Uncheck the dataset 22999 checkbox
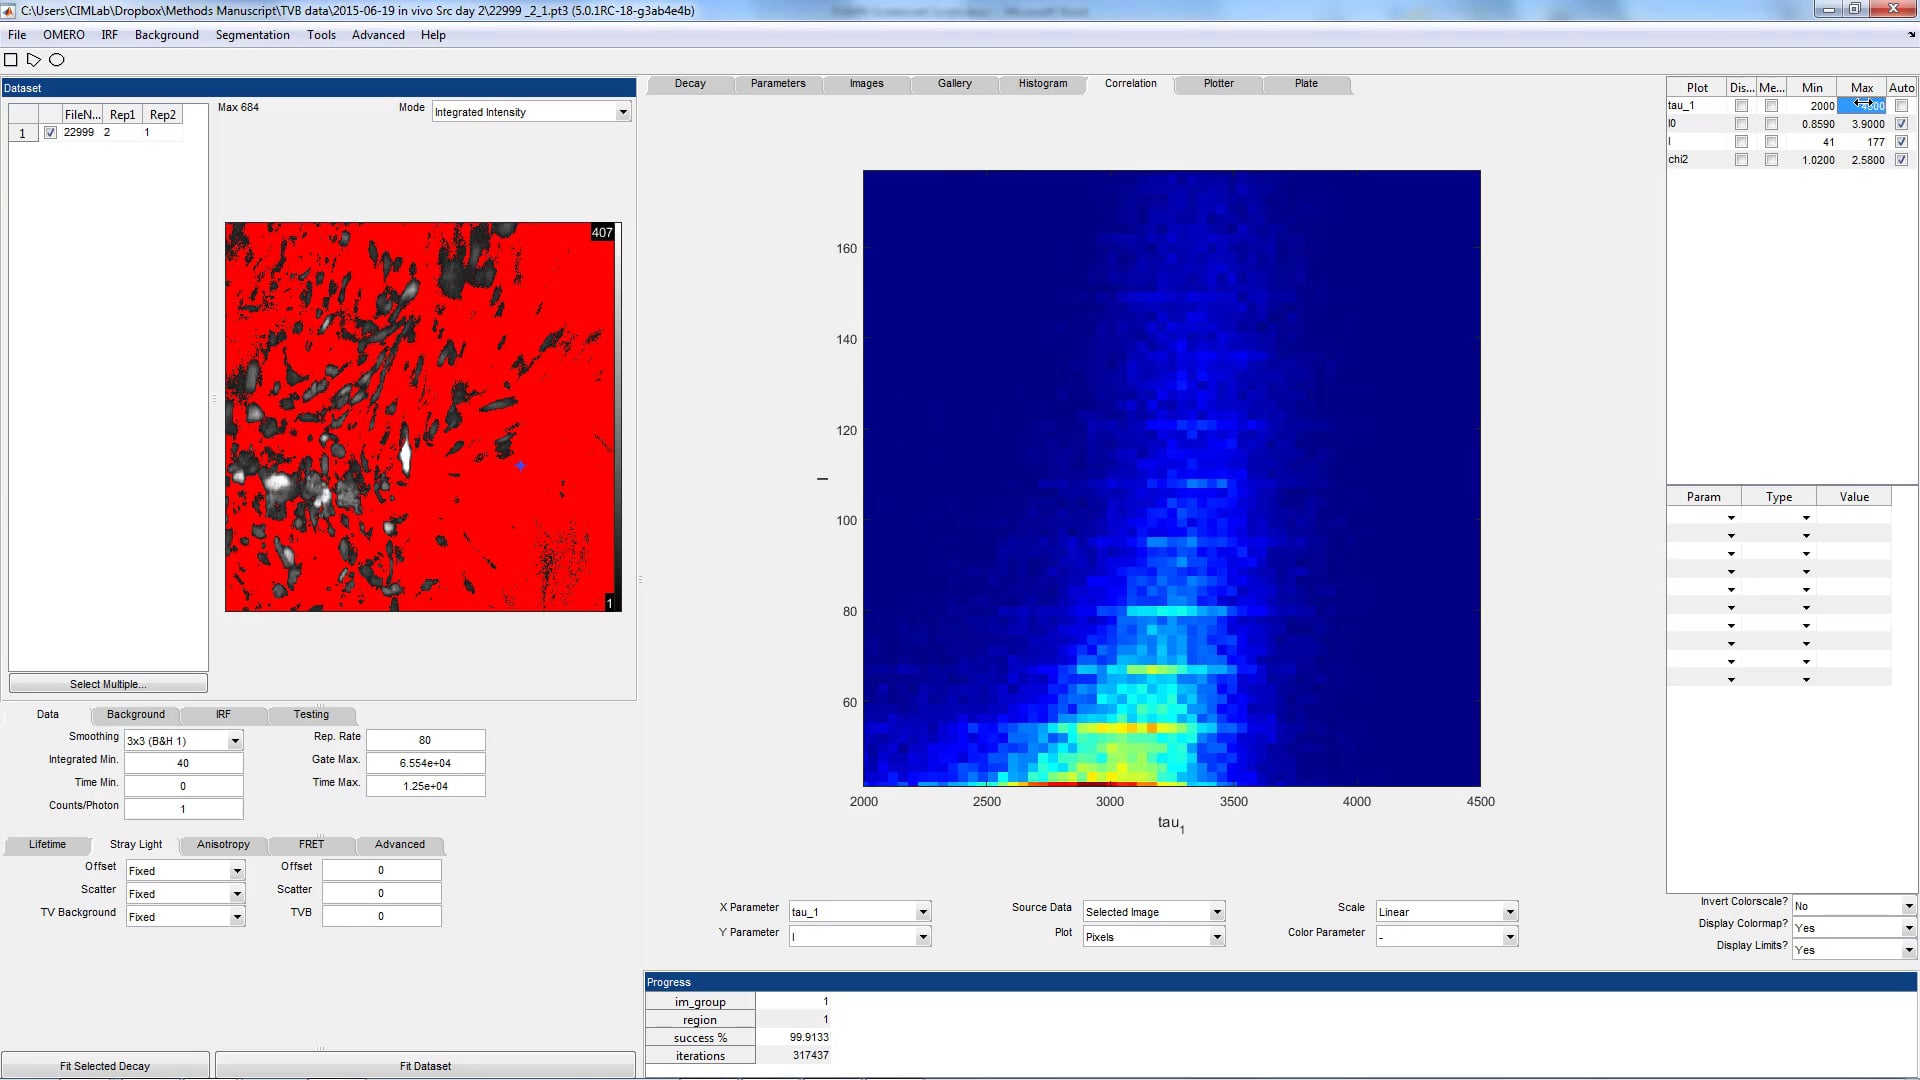The height and width of the screenshot is (1080, 1920). (x=51, y=131)
